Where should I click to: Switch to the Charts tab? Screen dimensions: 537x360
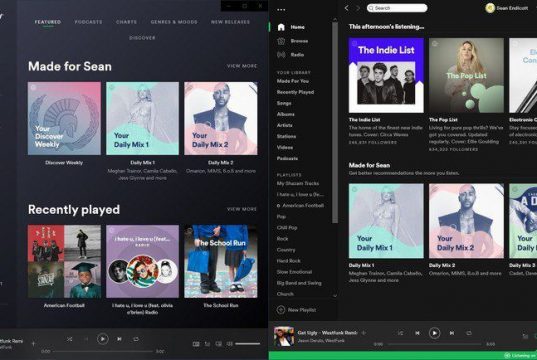pos(126,22)
